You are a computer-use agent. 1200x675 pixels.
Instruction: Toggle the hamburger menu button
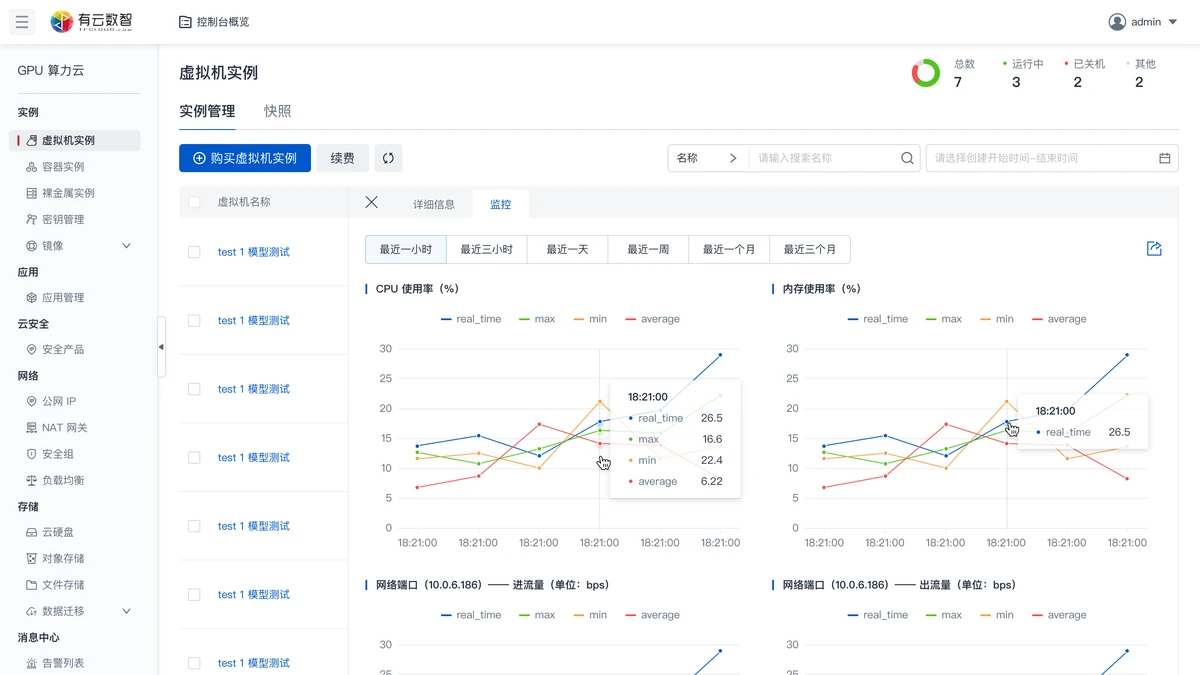22,22
